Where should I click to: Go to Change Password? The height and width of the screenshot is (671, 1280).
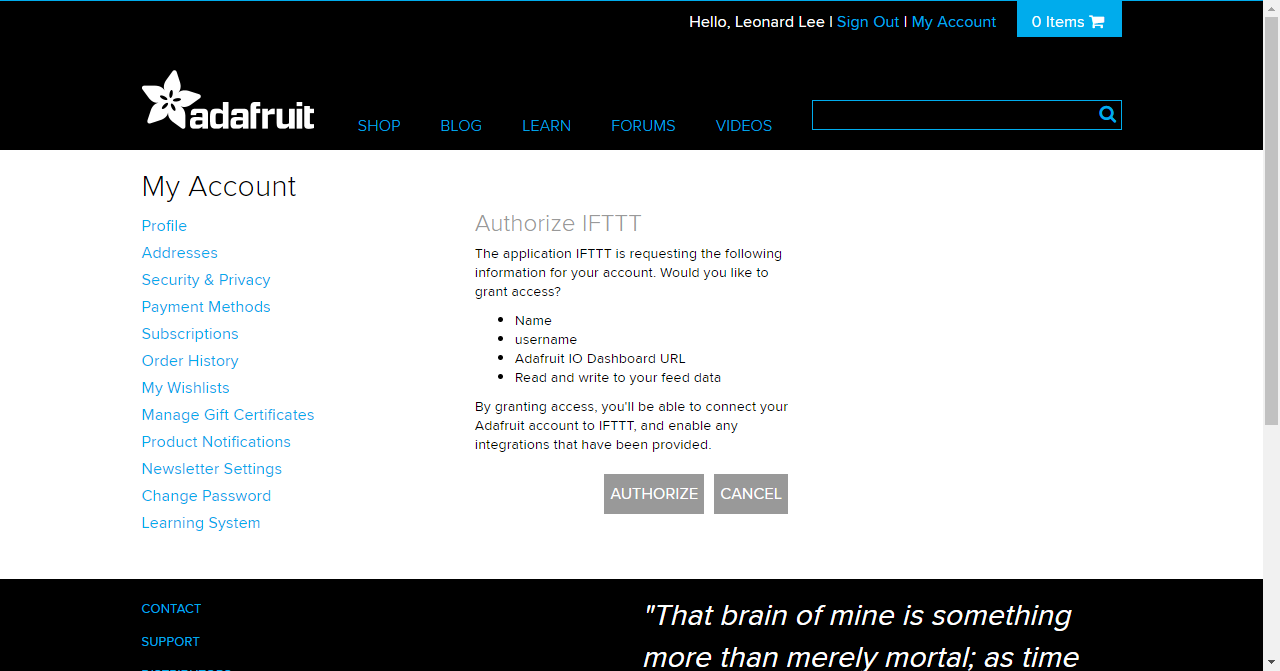click(206, 496)
